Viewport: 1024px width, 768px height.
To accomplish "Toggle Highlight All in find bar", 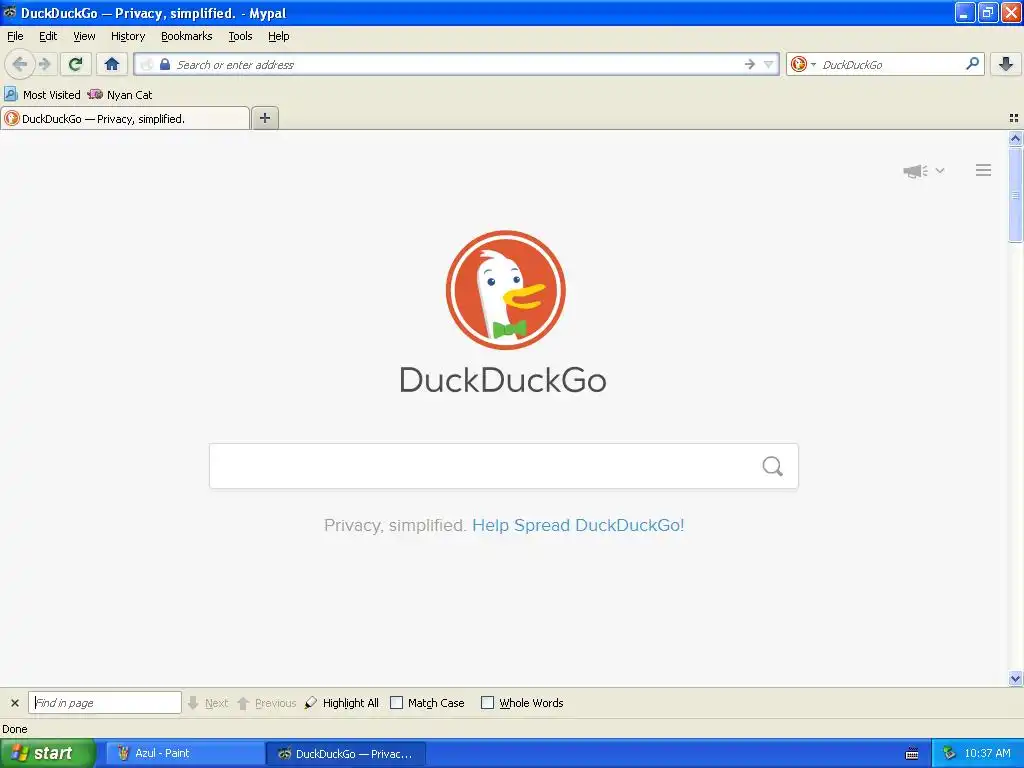I will pyautogui.click(x=342, y=703).
